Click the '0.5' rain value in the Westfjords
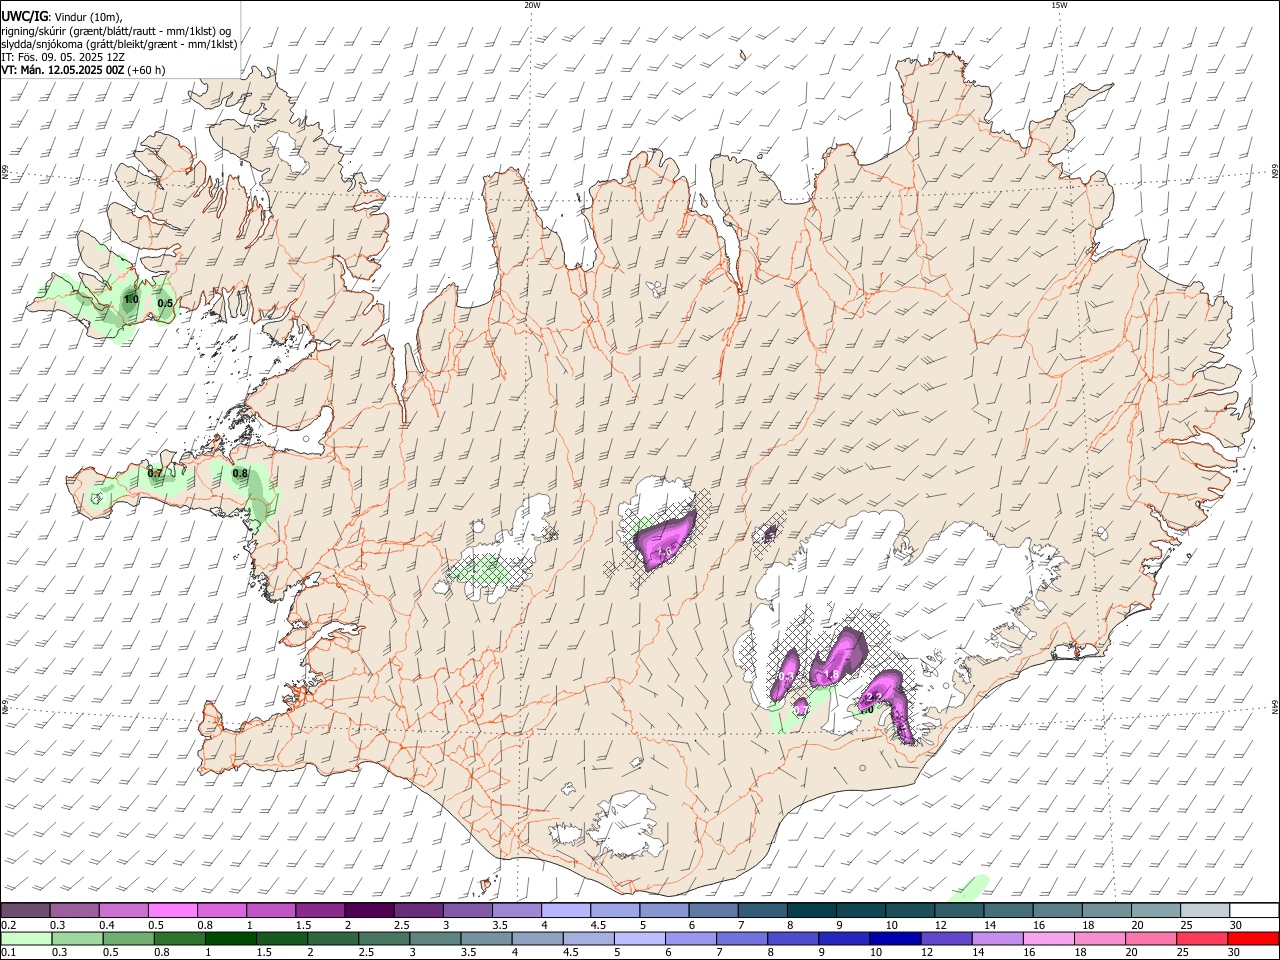Viewport: 1280px width, 960px height. click(165, 303)
